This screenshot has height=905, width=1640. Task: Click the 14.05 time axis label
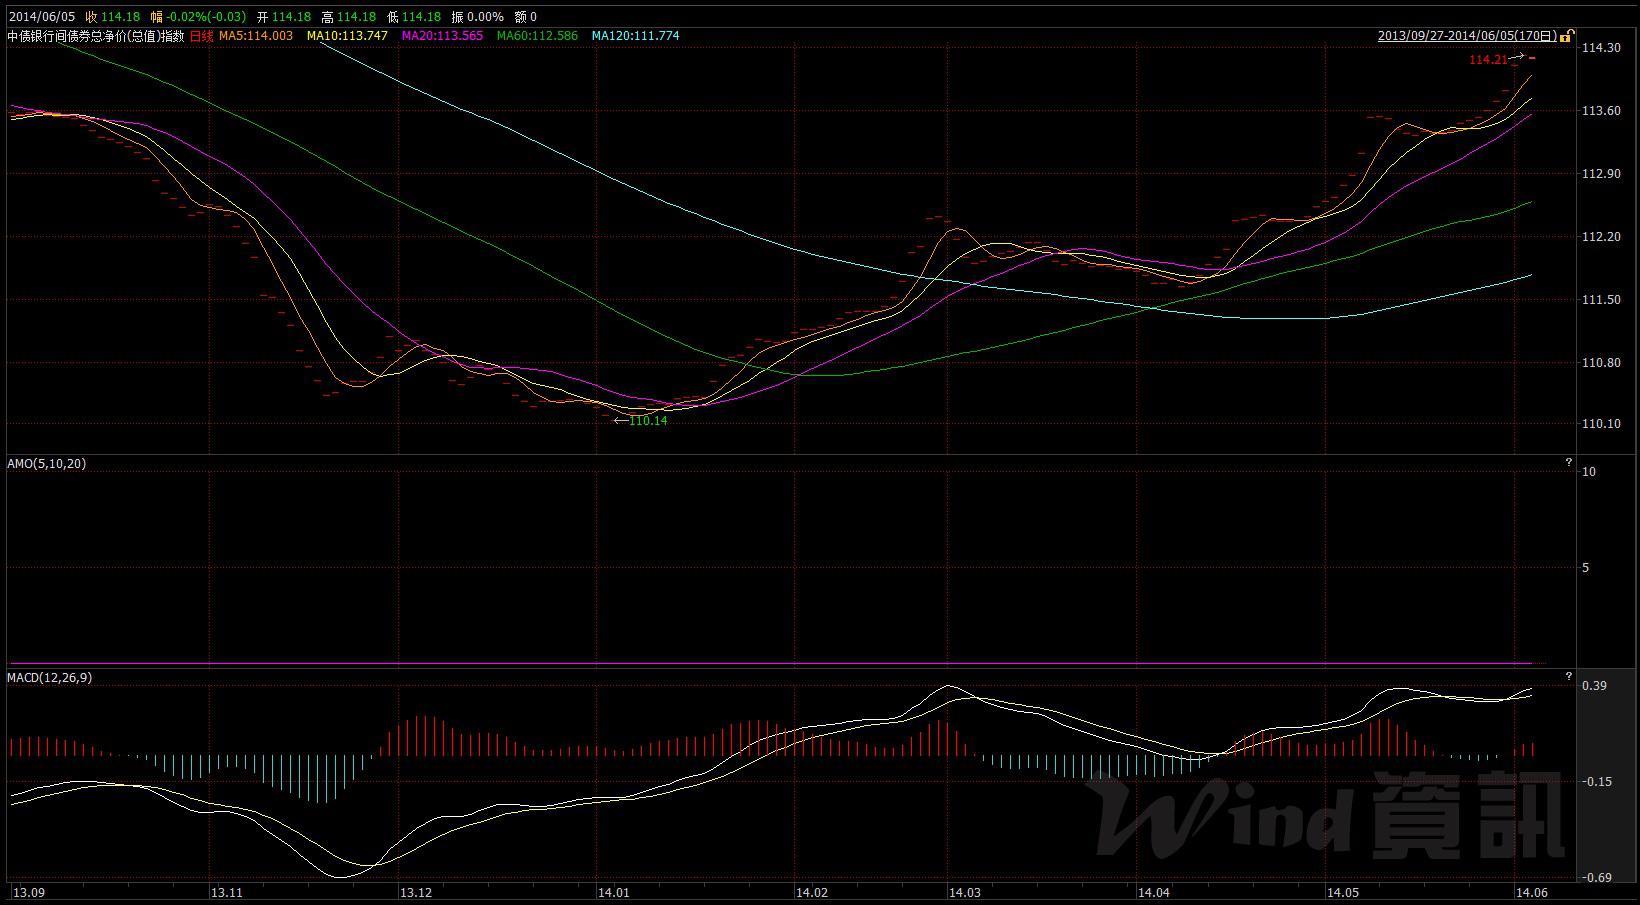1342,891
